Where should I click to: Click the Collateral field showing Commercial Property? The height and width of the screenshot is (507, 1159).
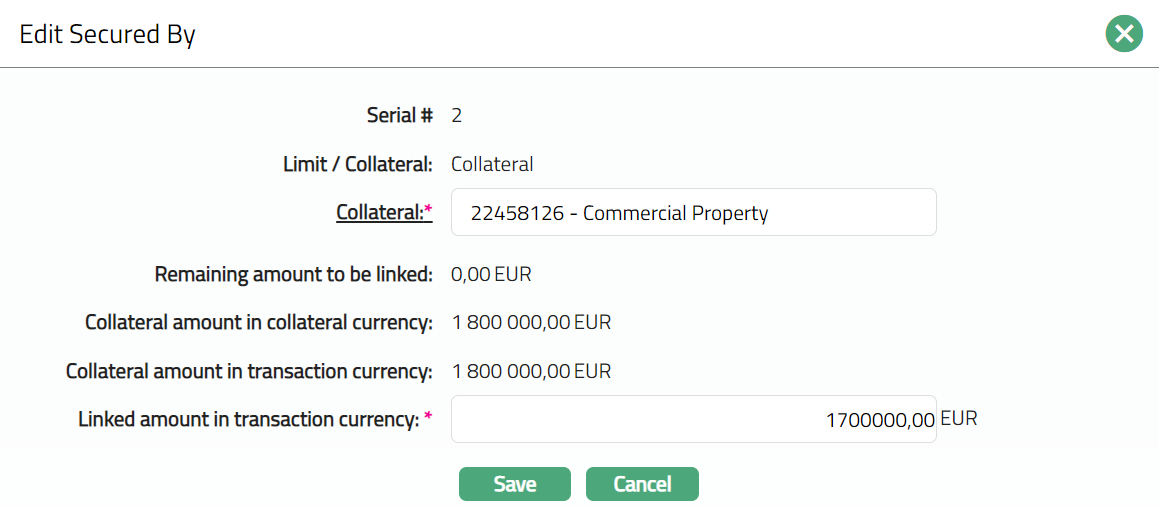pyautogui.click(x=693, y=213)
